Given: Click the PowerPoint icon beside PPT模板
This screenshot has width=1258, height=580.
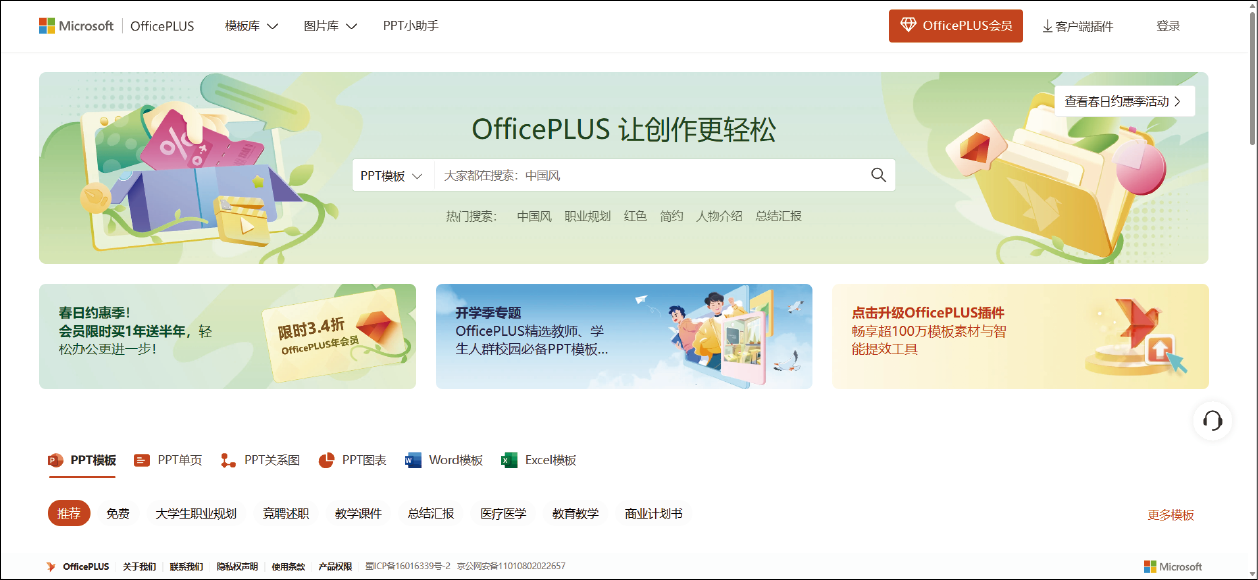Looking at the screenshot, I should pos(56,460).
